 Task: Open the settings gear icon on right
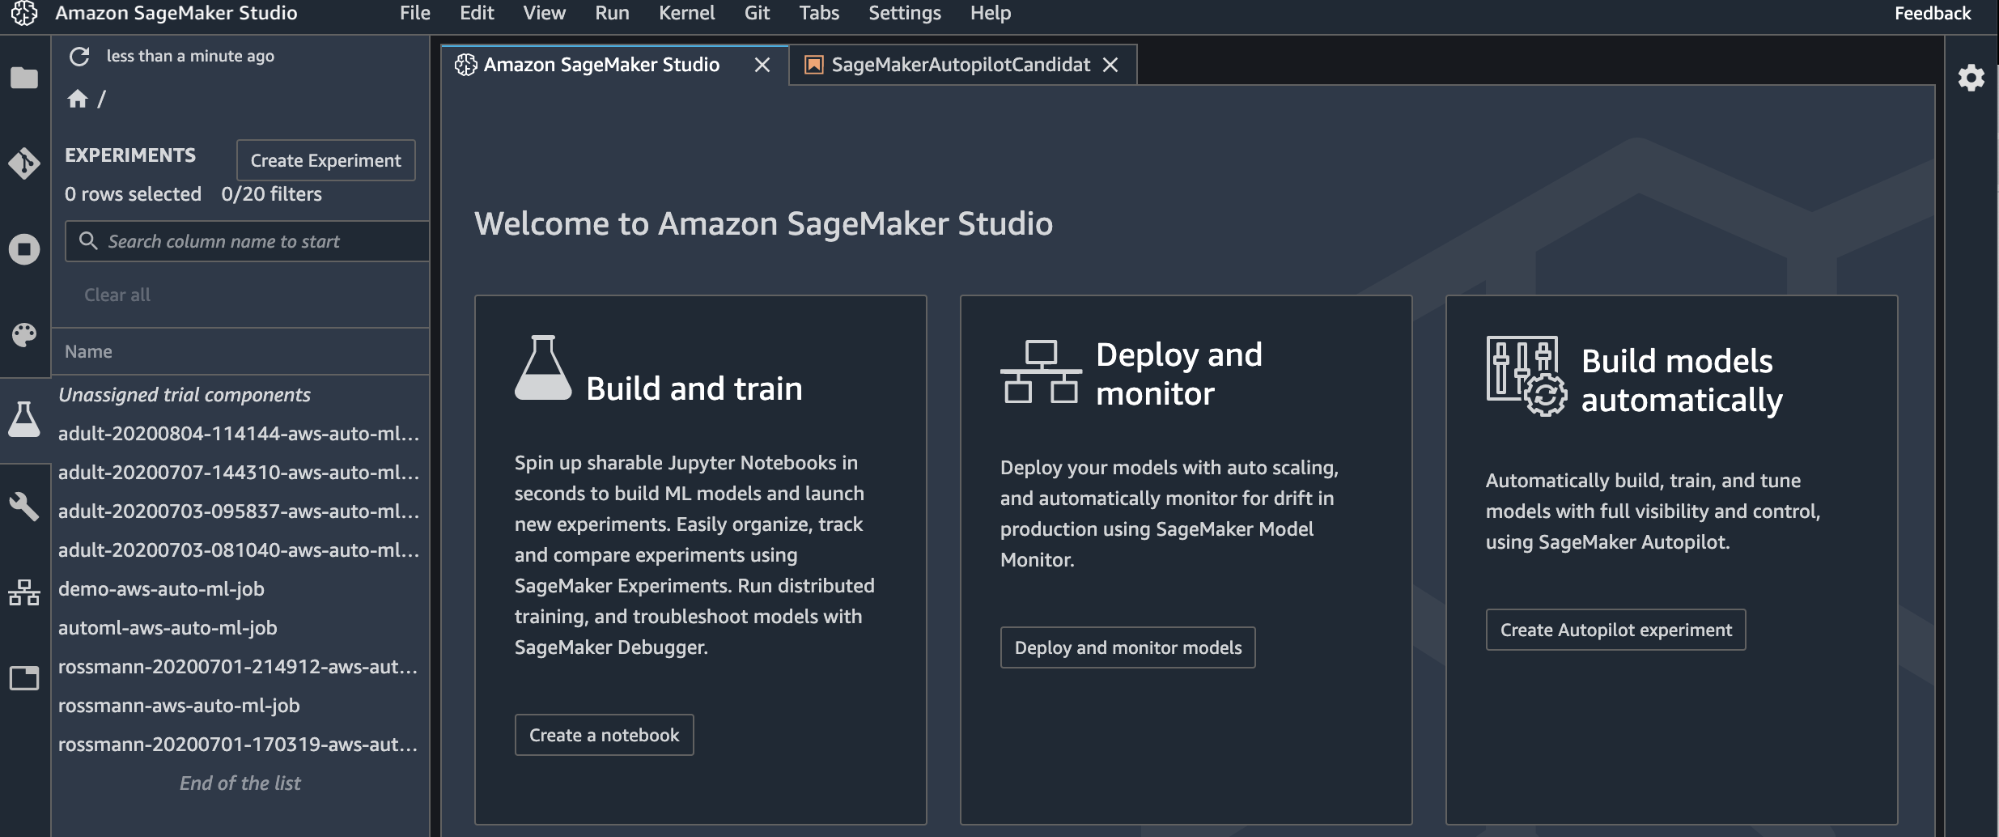click(x=1971, y=78)
